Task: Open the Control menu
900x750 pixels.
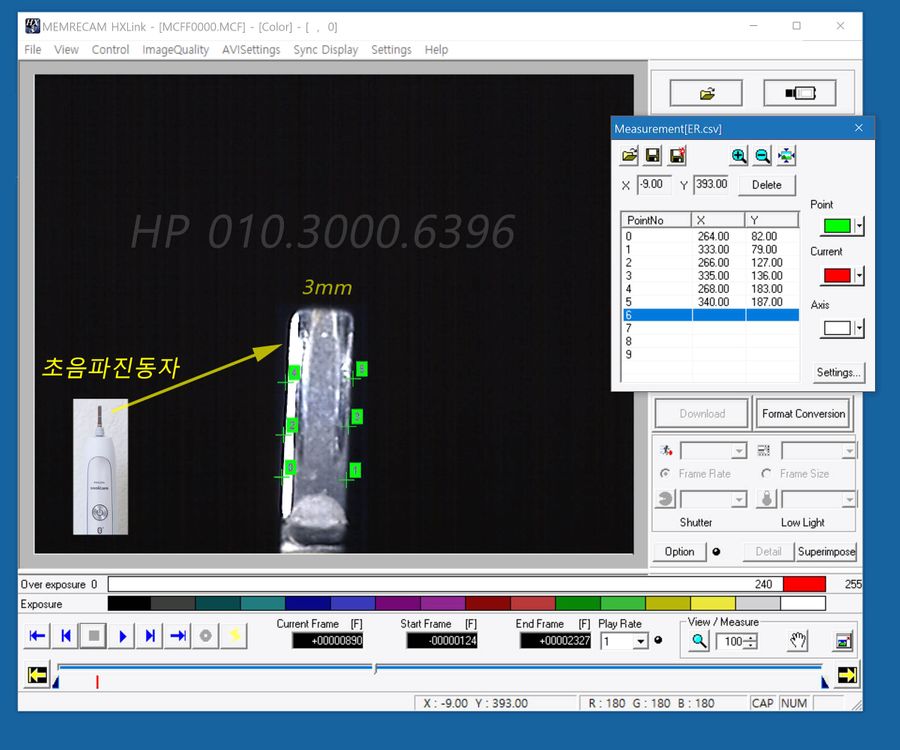Action: coord(110,50)
